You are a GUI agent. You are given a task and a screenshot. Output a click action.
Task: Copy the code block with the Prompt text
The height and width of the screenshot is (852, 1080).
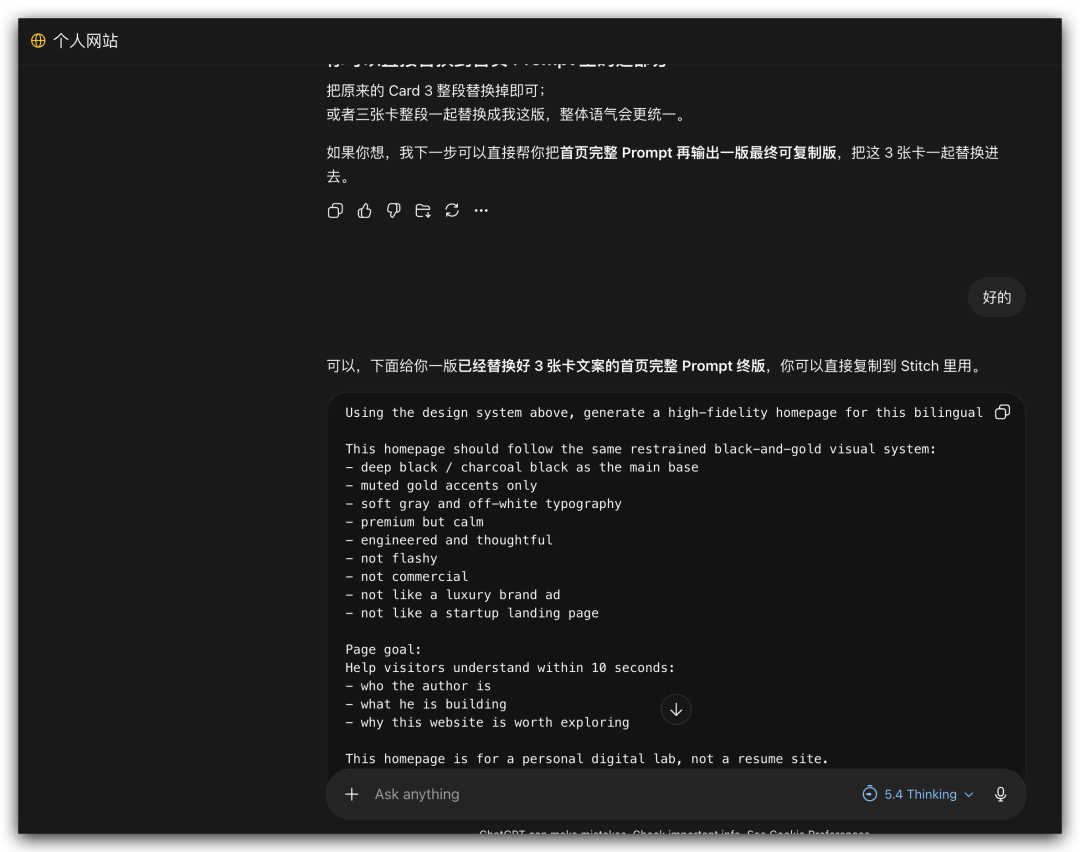coord(1002,411)
